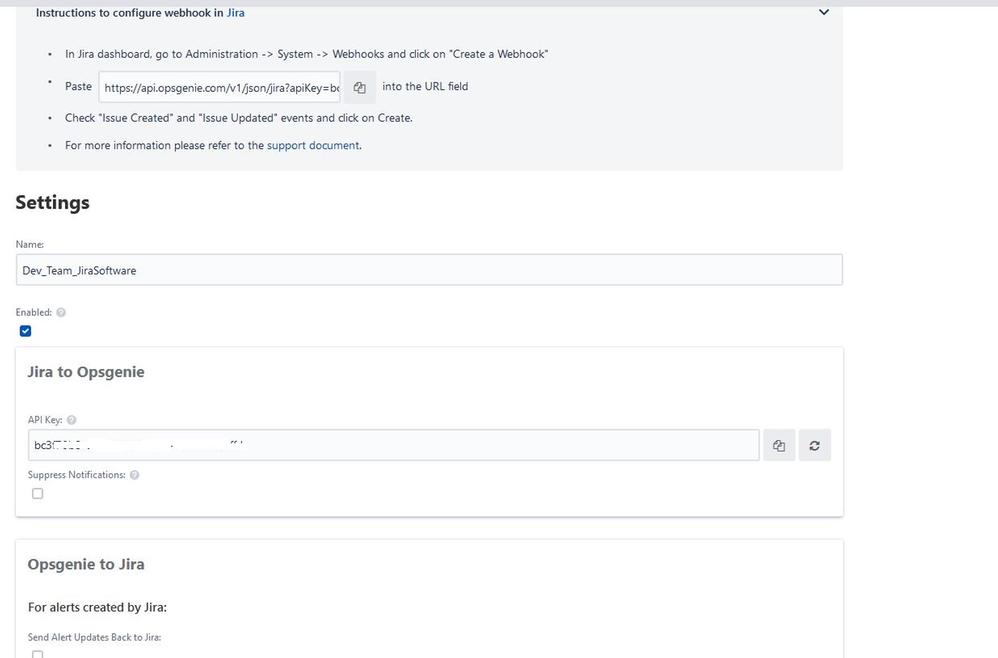Image resolution: width=998 pixels, height=658 pixels.
Task: Uncheck the Enabled checkbox
Action: [x=25, y=331]
